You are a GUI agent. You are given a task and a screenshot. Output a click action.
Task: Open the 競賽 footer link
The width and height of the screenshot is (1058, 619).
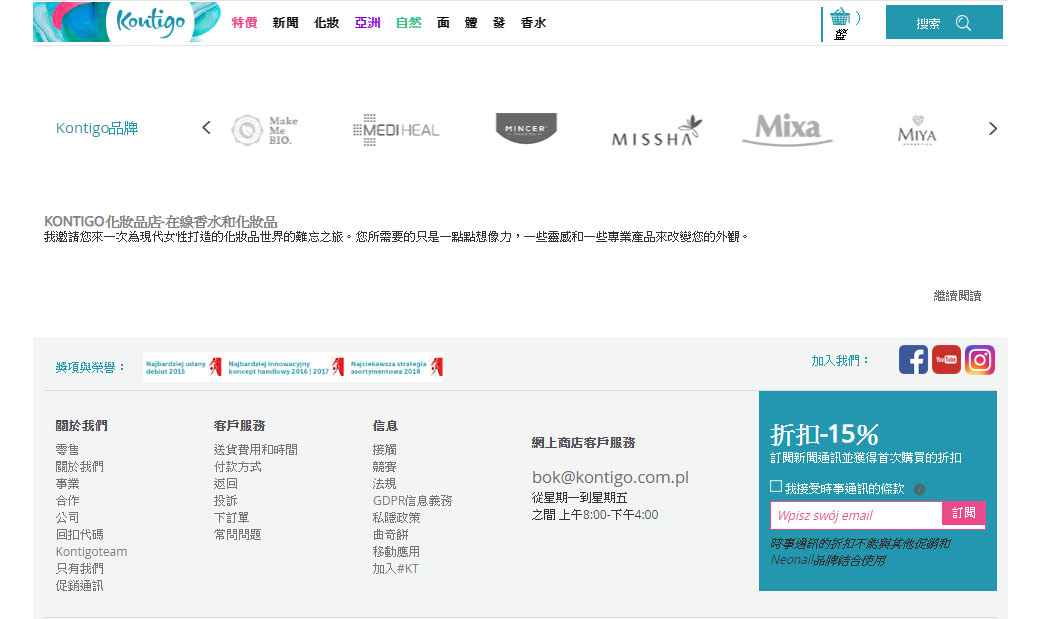[385, 466]
